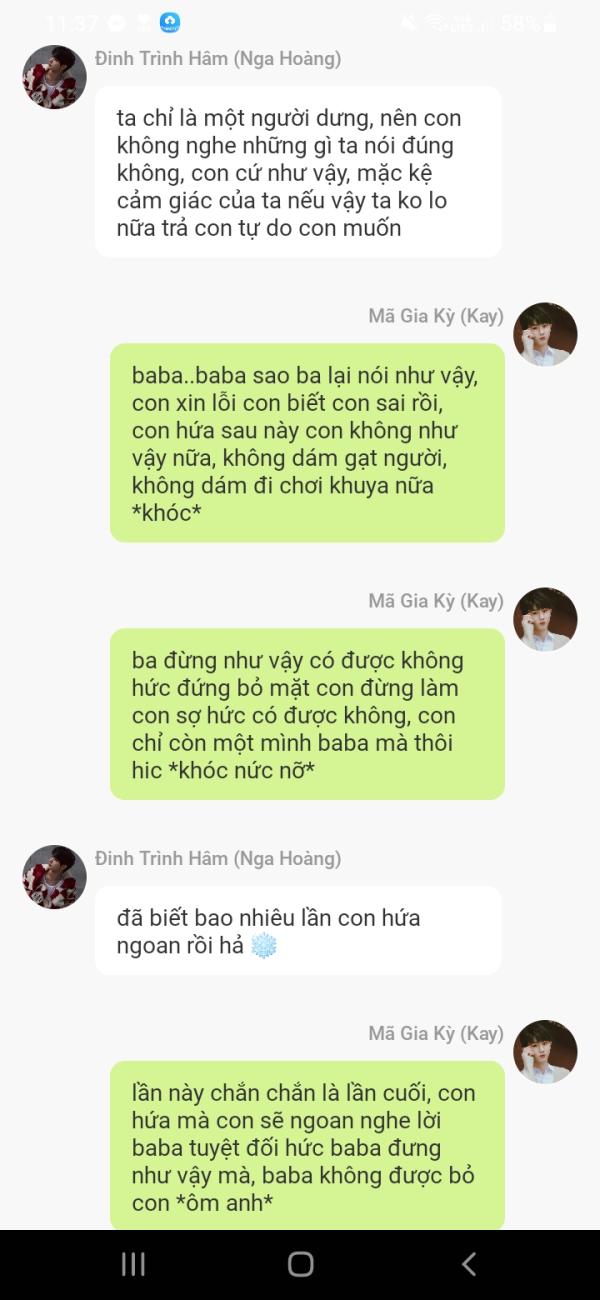Tap the Android back button
The width and height of the screenshot is (600, 1300).
click(468, 1264)
